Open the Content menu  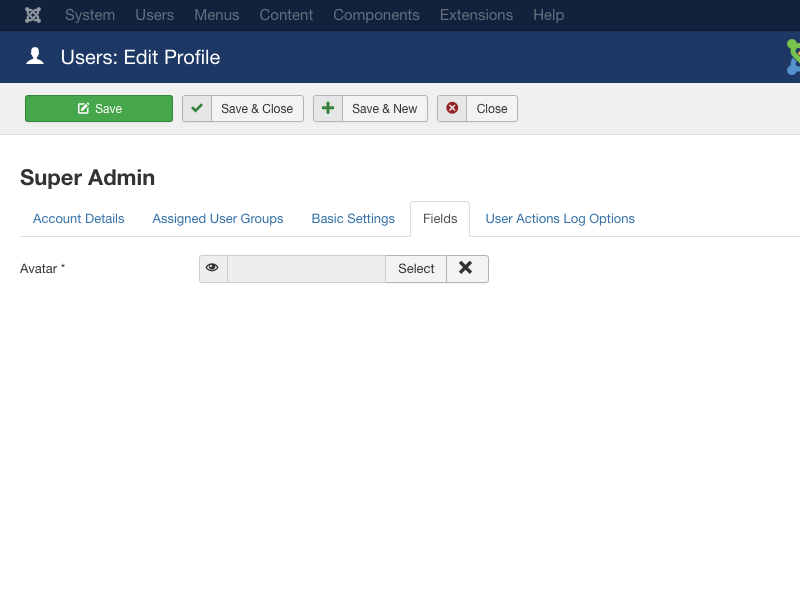coord(286,15)
